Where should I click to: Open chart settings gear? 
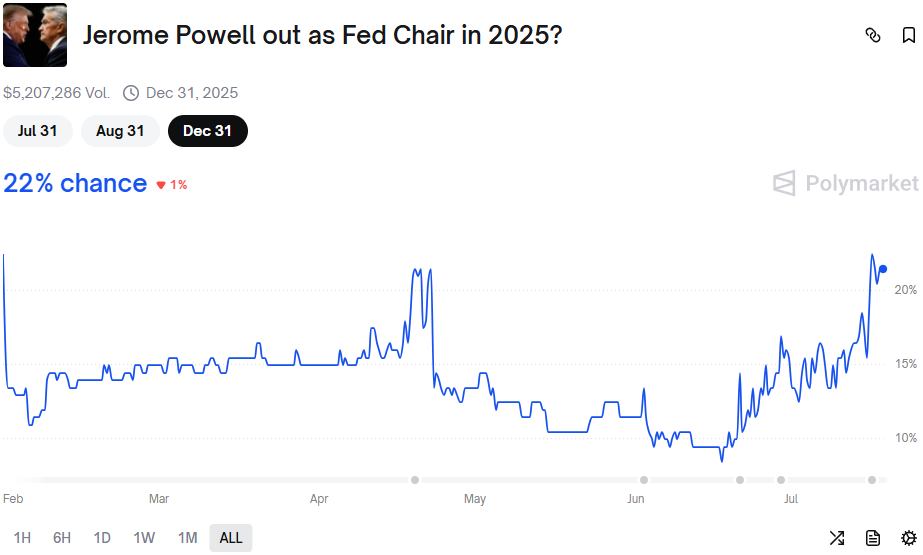pos(908,538)
